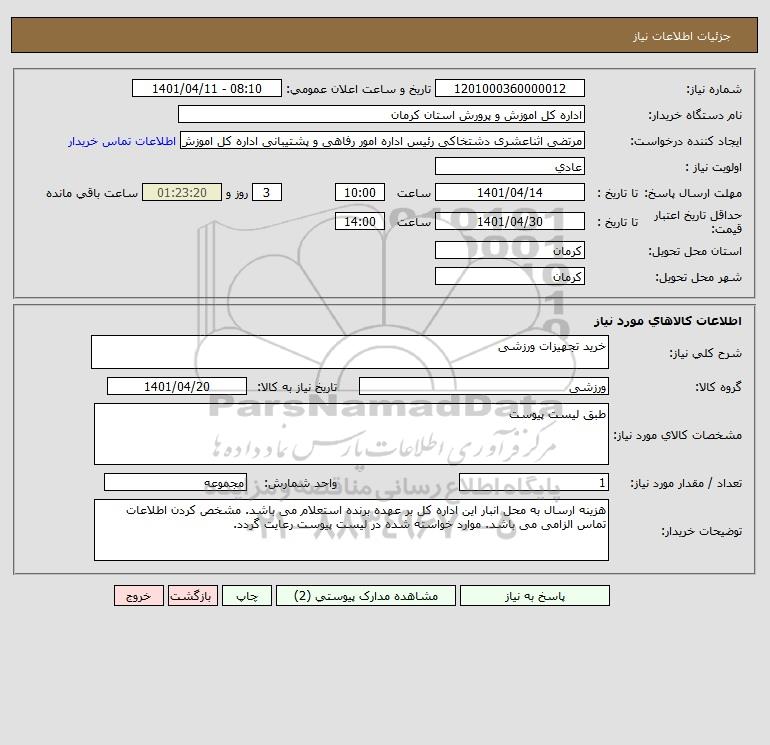770x745 pixels.
Task: Click the delivery province field استان محل تحویل
Action: click(x=510, y=250)
